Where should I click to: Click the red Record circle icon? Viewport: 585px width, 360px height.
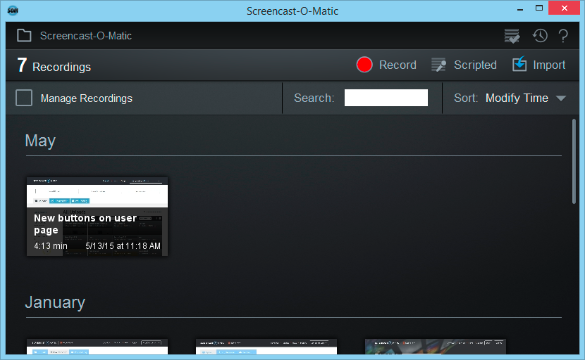364,65
